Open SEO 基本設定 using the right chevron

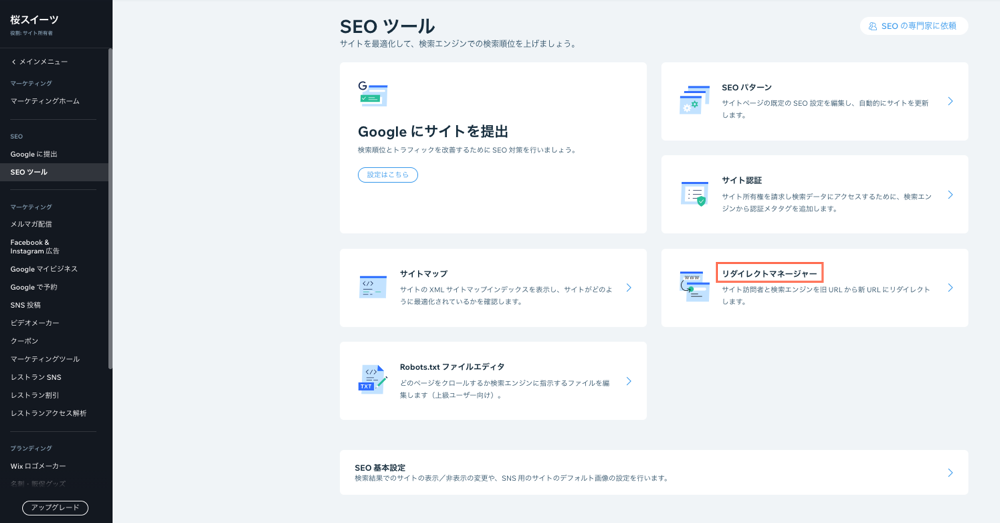(x=950, y=473)
